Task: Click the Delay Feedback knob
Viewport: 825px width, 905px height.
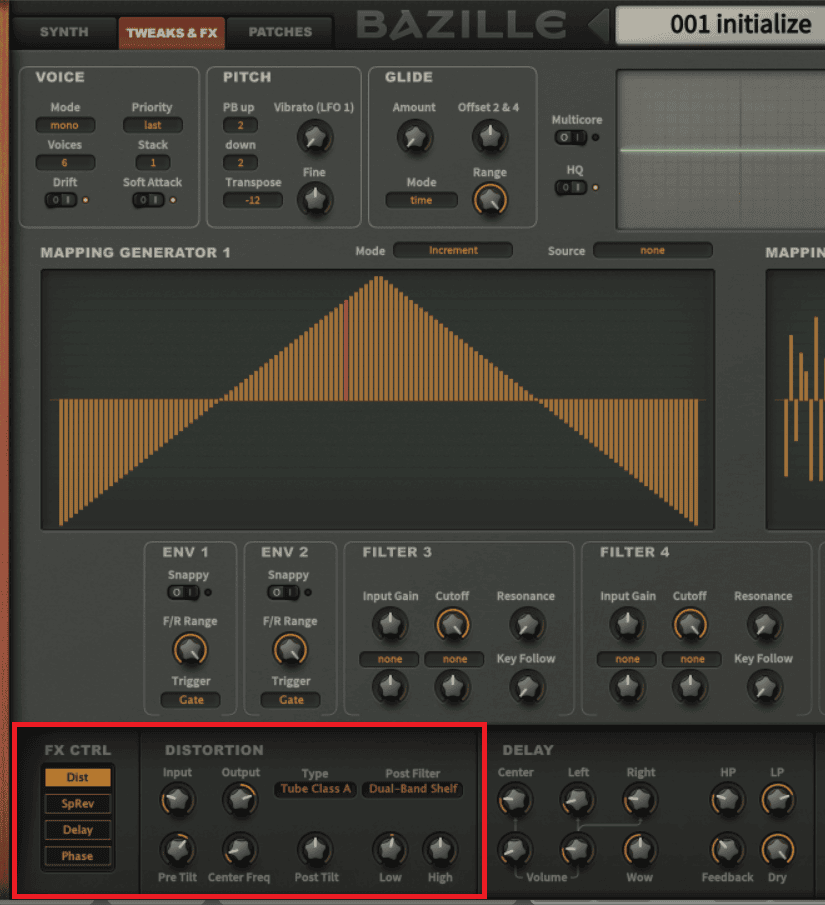Action: [727, 849]
